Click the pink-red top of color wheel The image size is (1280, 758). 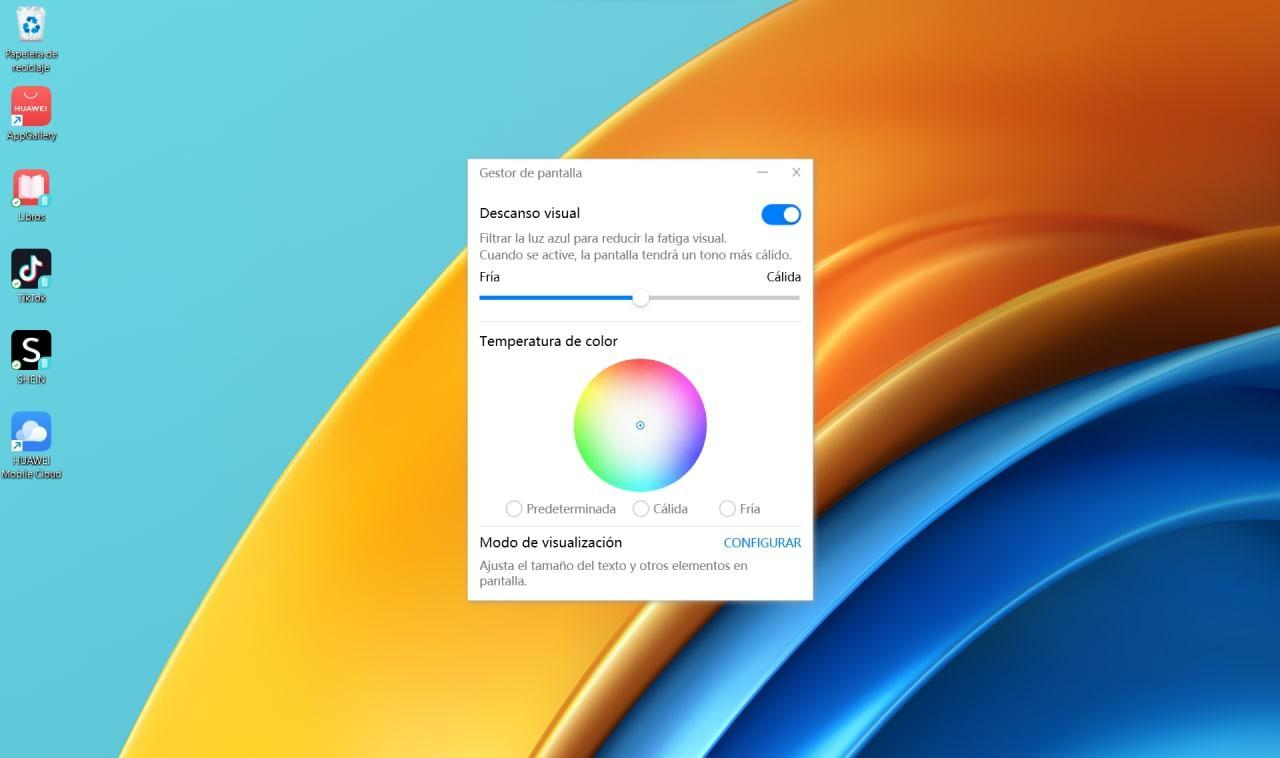pyautogui.click(x=640, y=370)
